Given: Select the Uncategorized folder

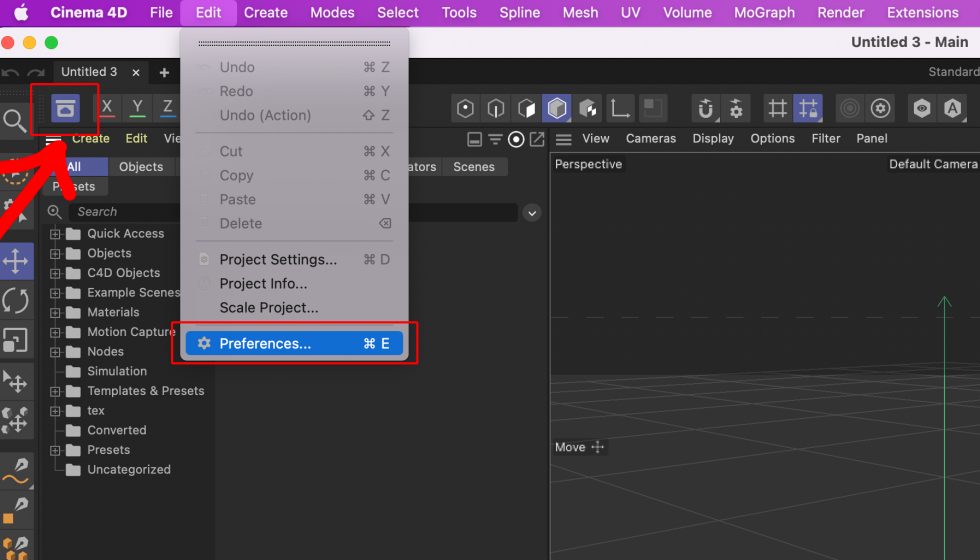Looking at the screenshot, I should coord(129,469).
